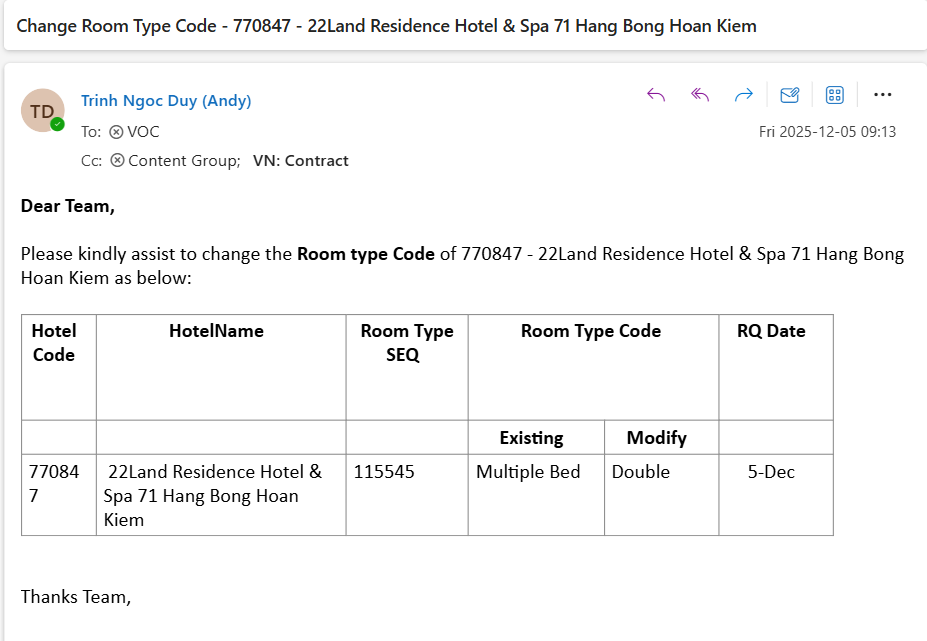
Task: Click the circled-x icon beside Content Group
Action: pos(117,160)
